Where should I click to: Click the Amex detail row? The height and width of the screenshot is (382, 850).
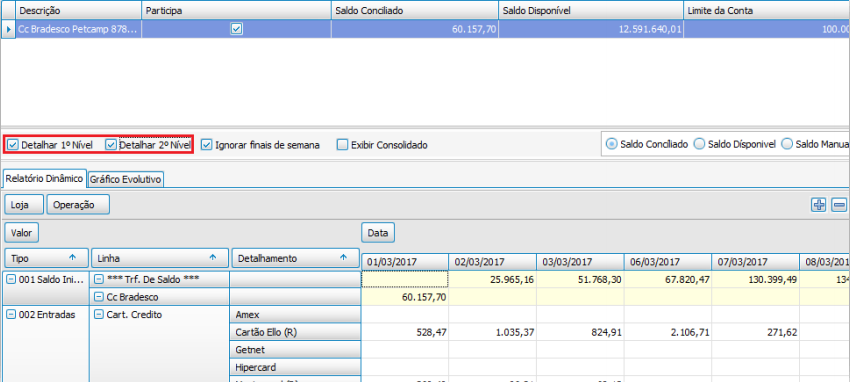[296, 315]
